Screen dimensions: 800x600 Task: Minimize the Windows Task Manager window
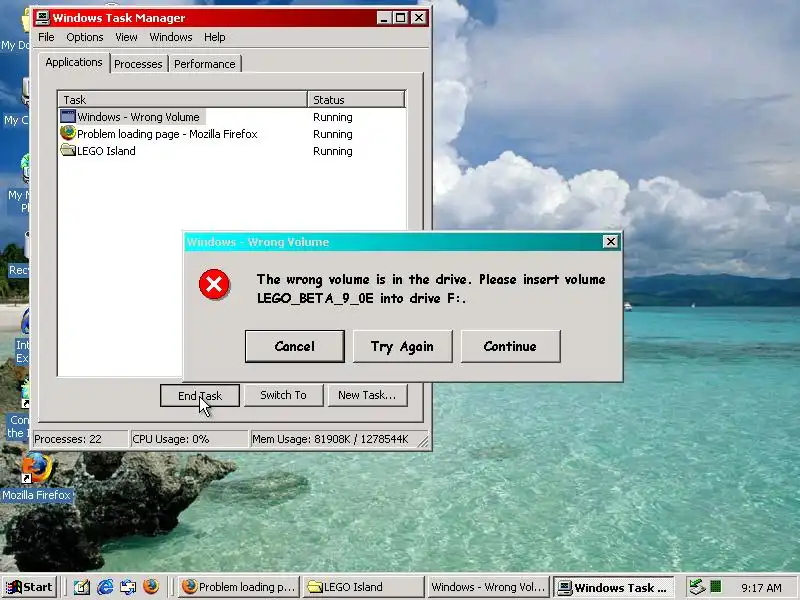click(384, 18)
